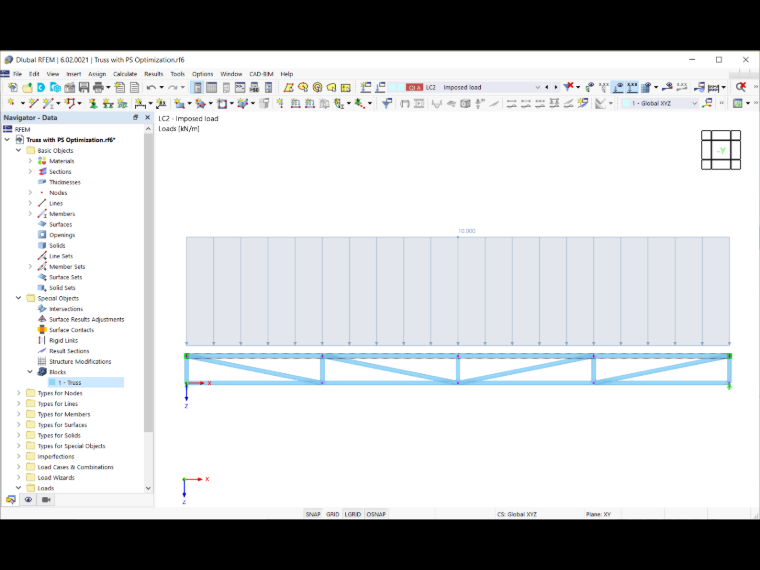Toggle OSNAP in the status bar
Viewport: 760px width, 570px height.
tap(376, 514)
